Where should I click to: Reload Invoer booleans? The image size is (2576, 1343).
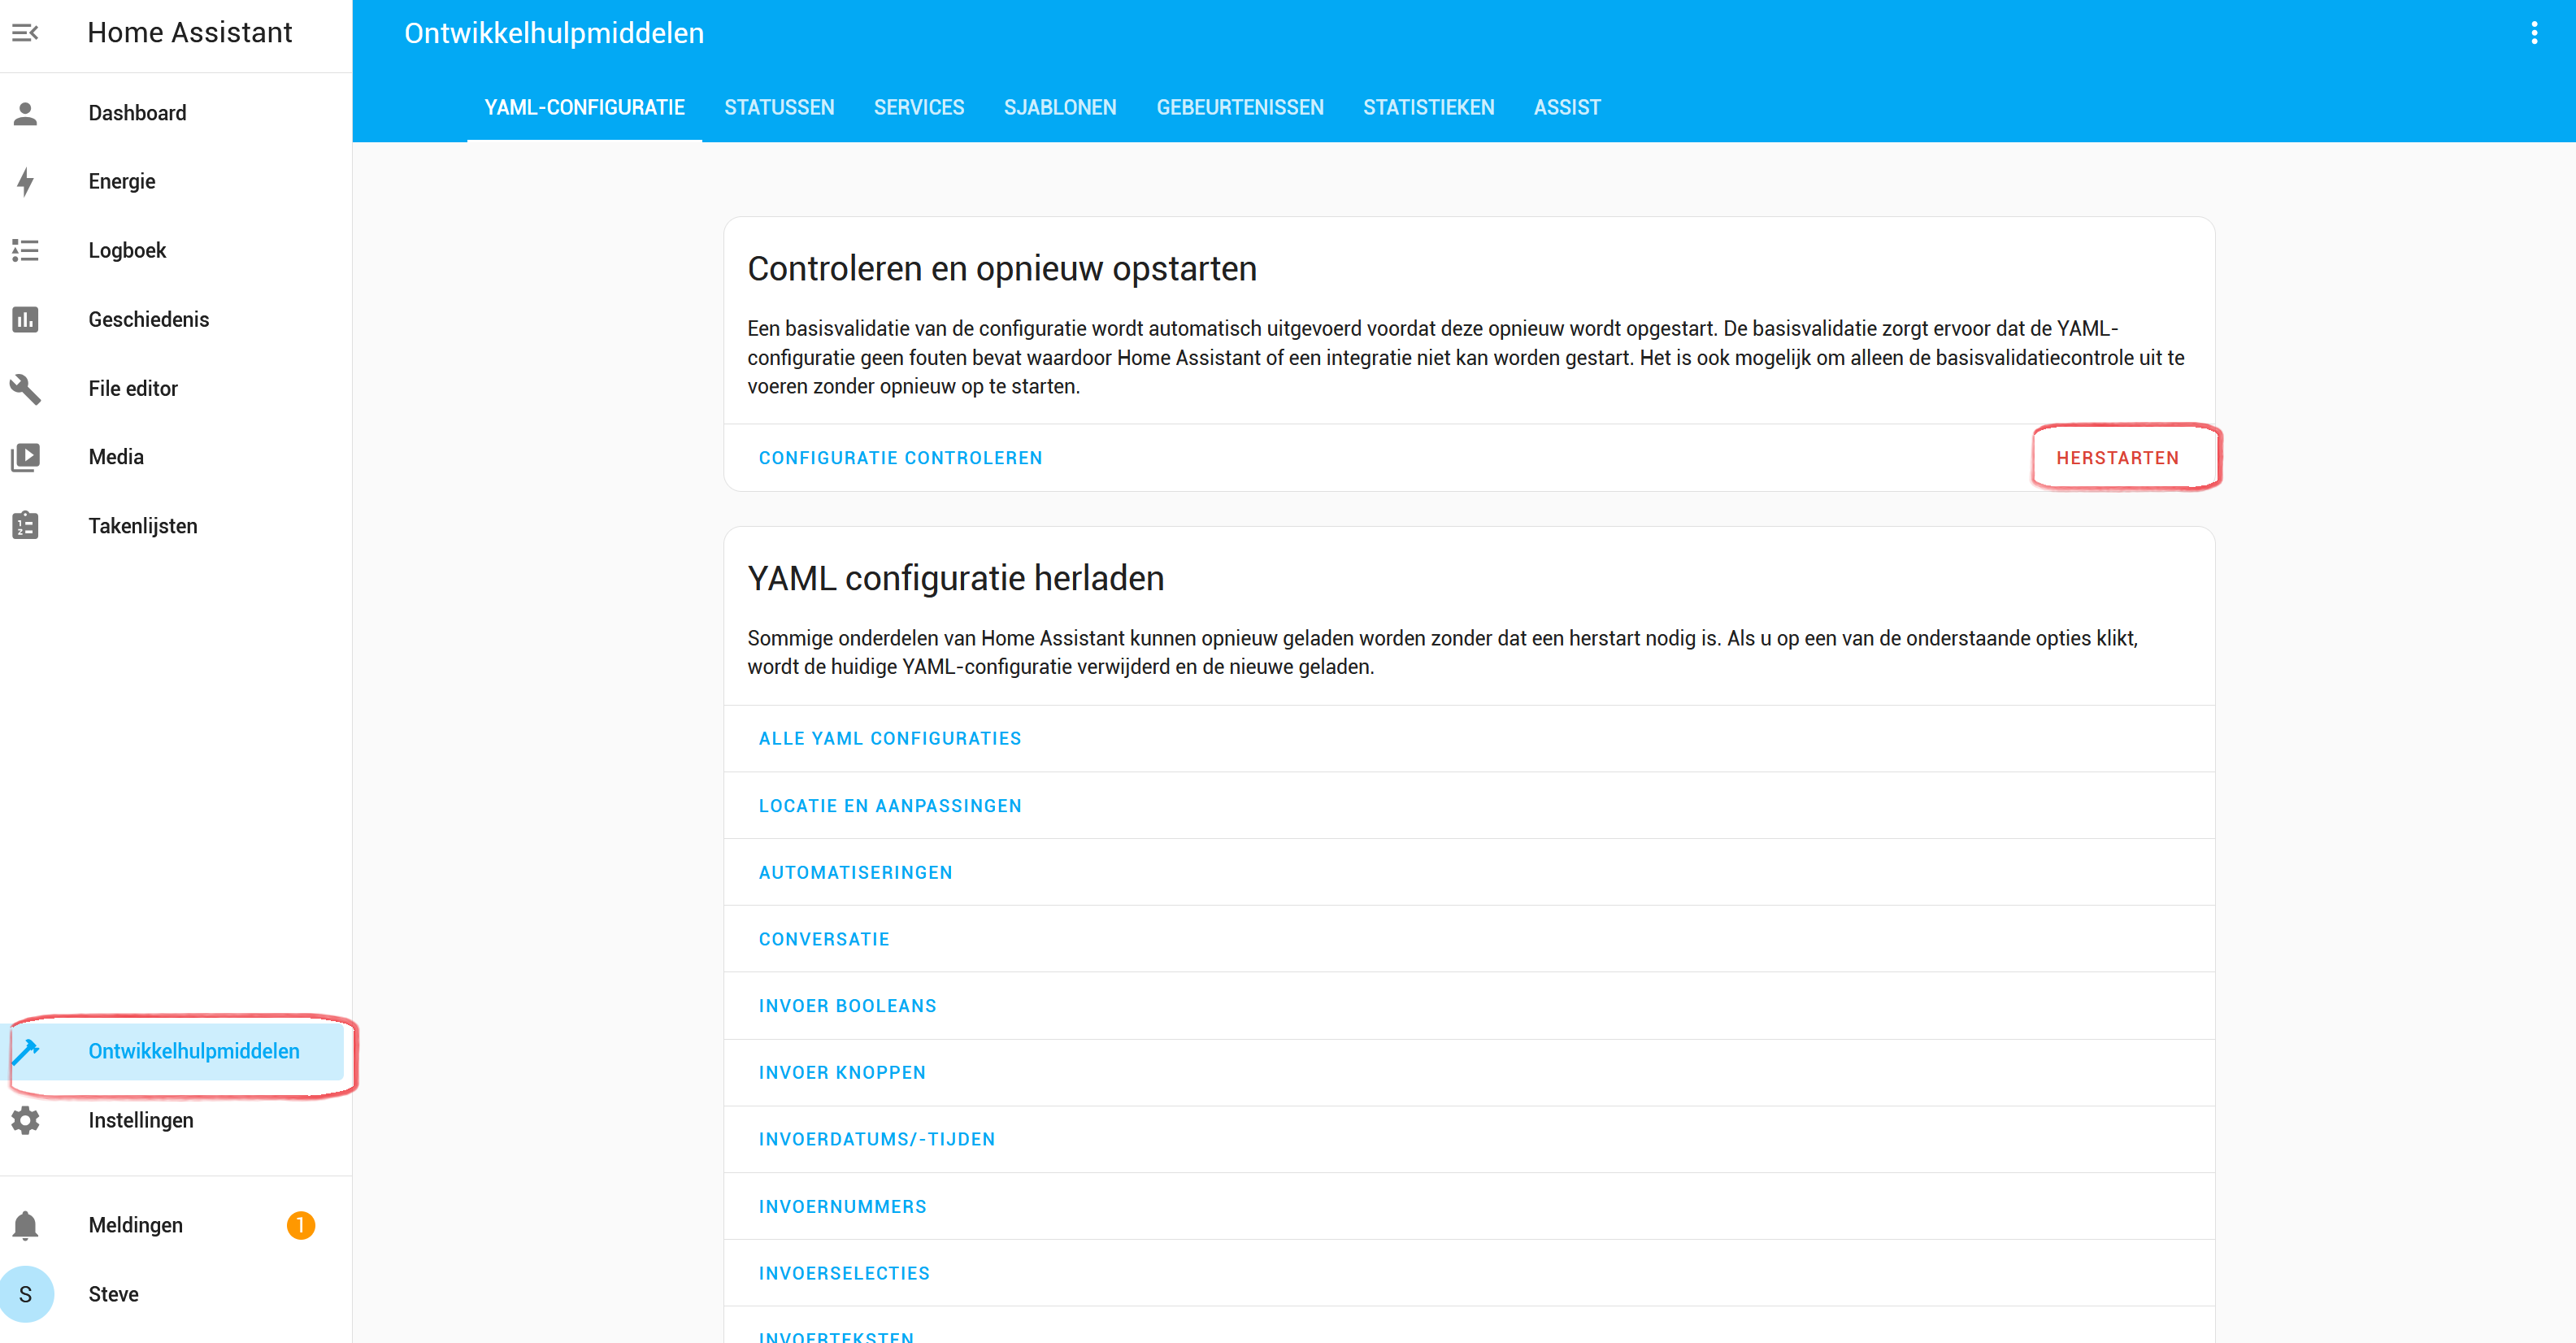[847, 1006]
